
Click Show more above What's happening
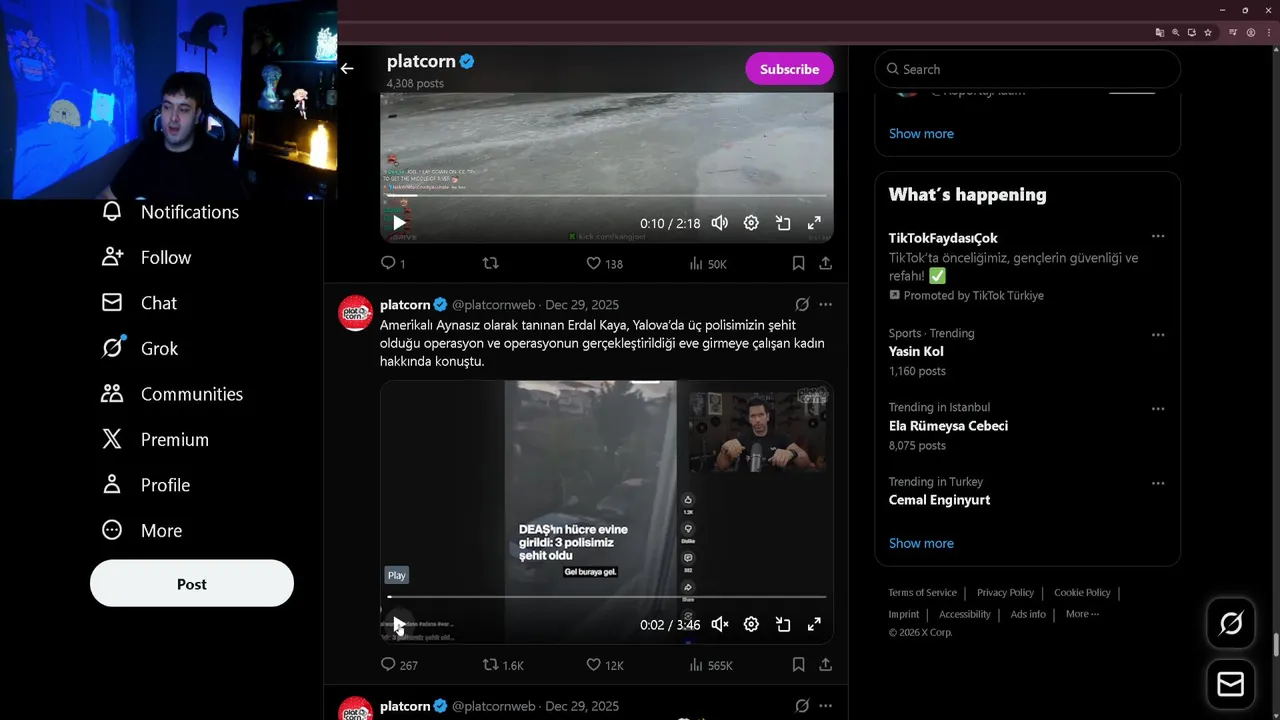(x=921, y=133)
